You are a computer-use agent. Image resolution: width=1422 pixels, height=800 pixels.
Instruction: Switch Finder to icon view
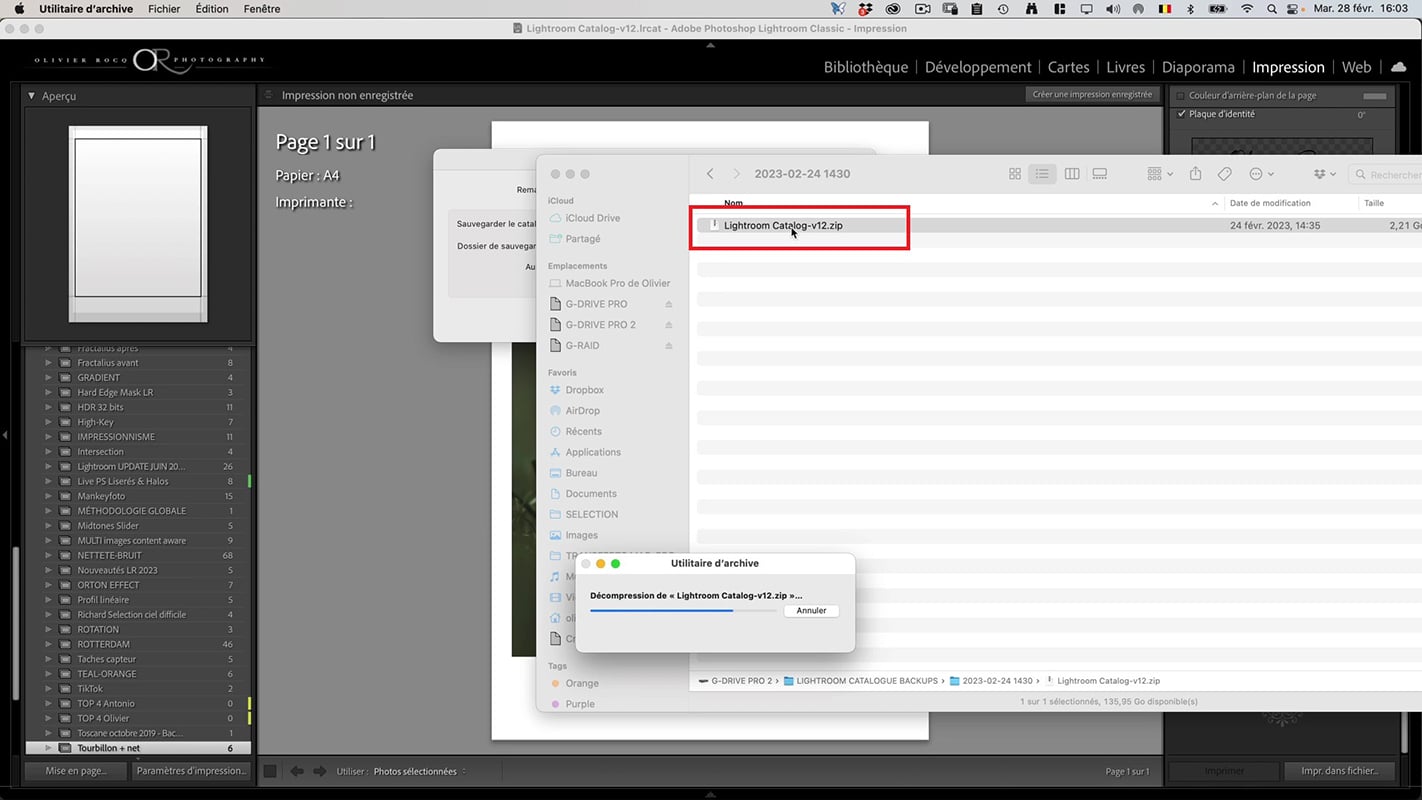pos(1015,174)
